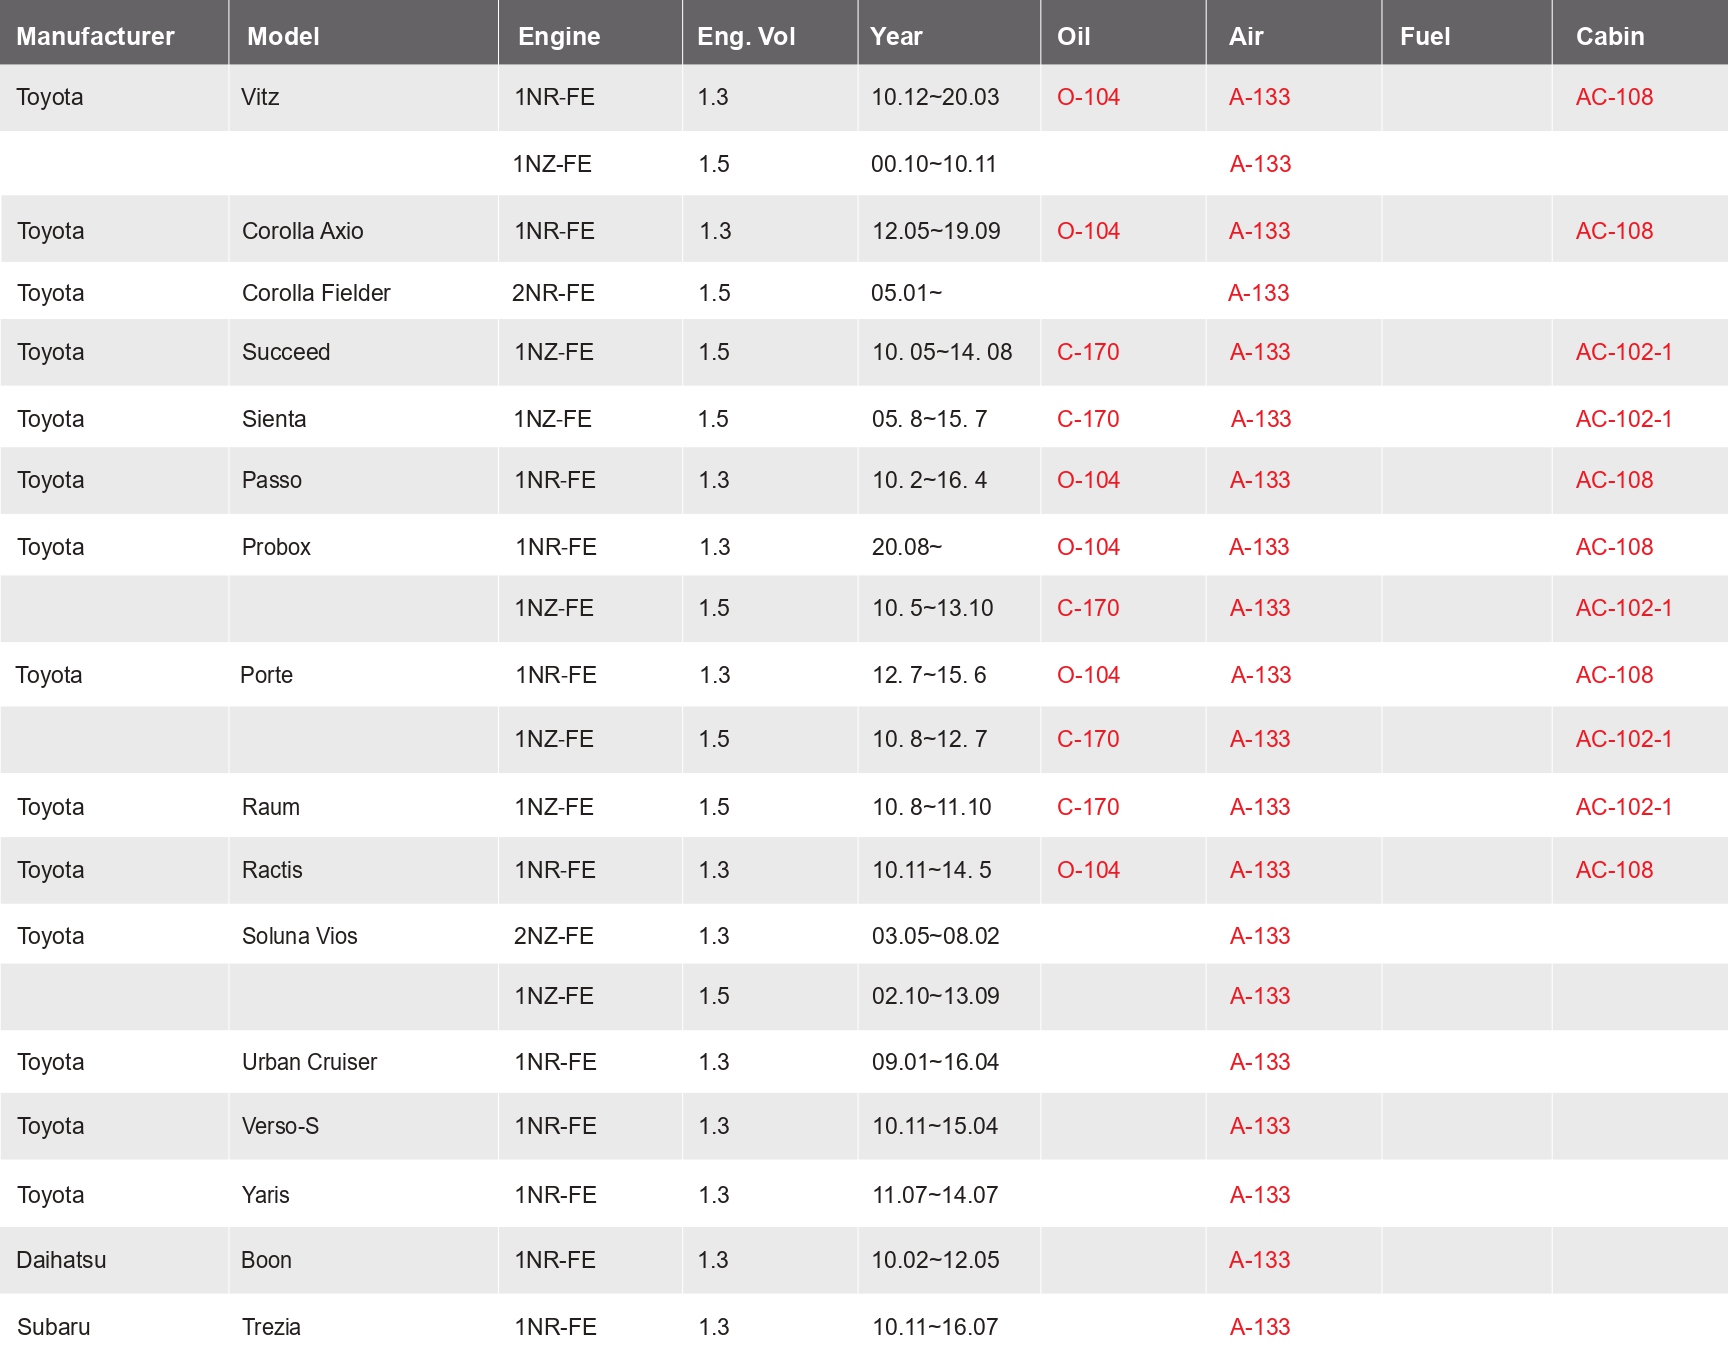The width and height of the screenshot is (1728, 1369).
Task: Open O-104 oil filter link for Passo
Action: [1088, 480]
